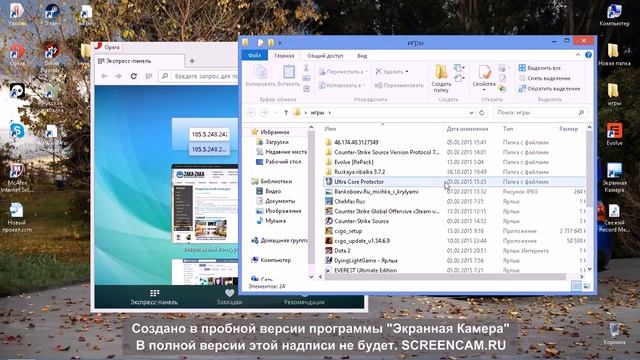Select Музыка library in navigation pane
The height and width of the screenshot is (360, 640).
click(x=271, y=221)
